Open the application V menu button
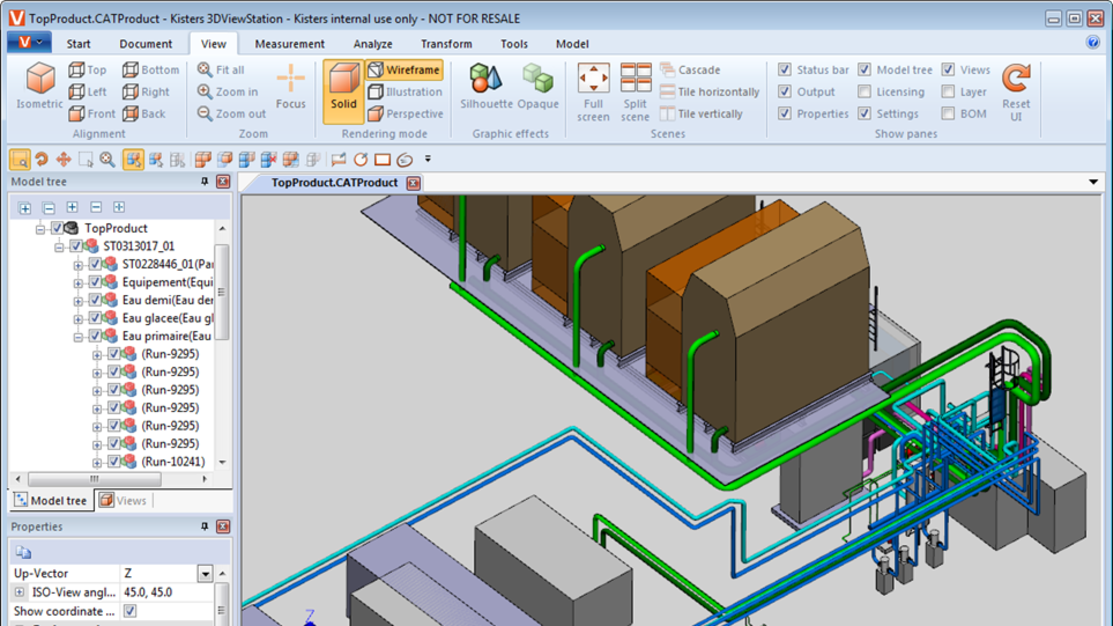The height and width of the screenshot is (626, 1113). pos(28,43)
